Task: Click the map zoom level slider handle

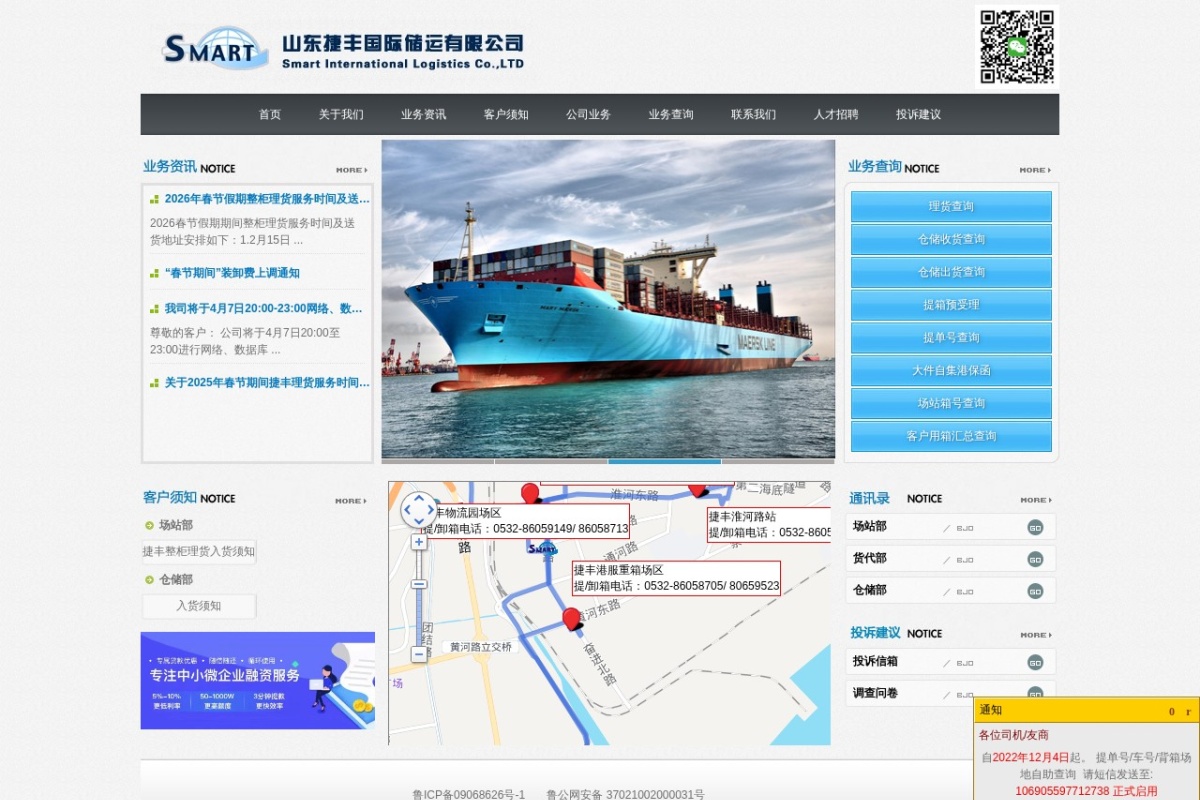Action: 419,584
